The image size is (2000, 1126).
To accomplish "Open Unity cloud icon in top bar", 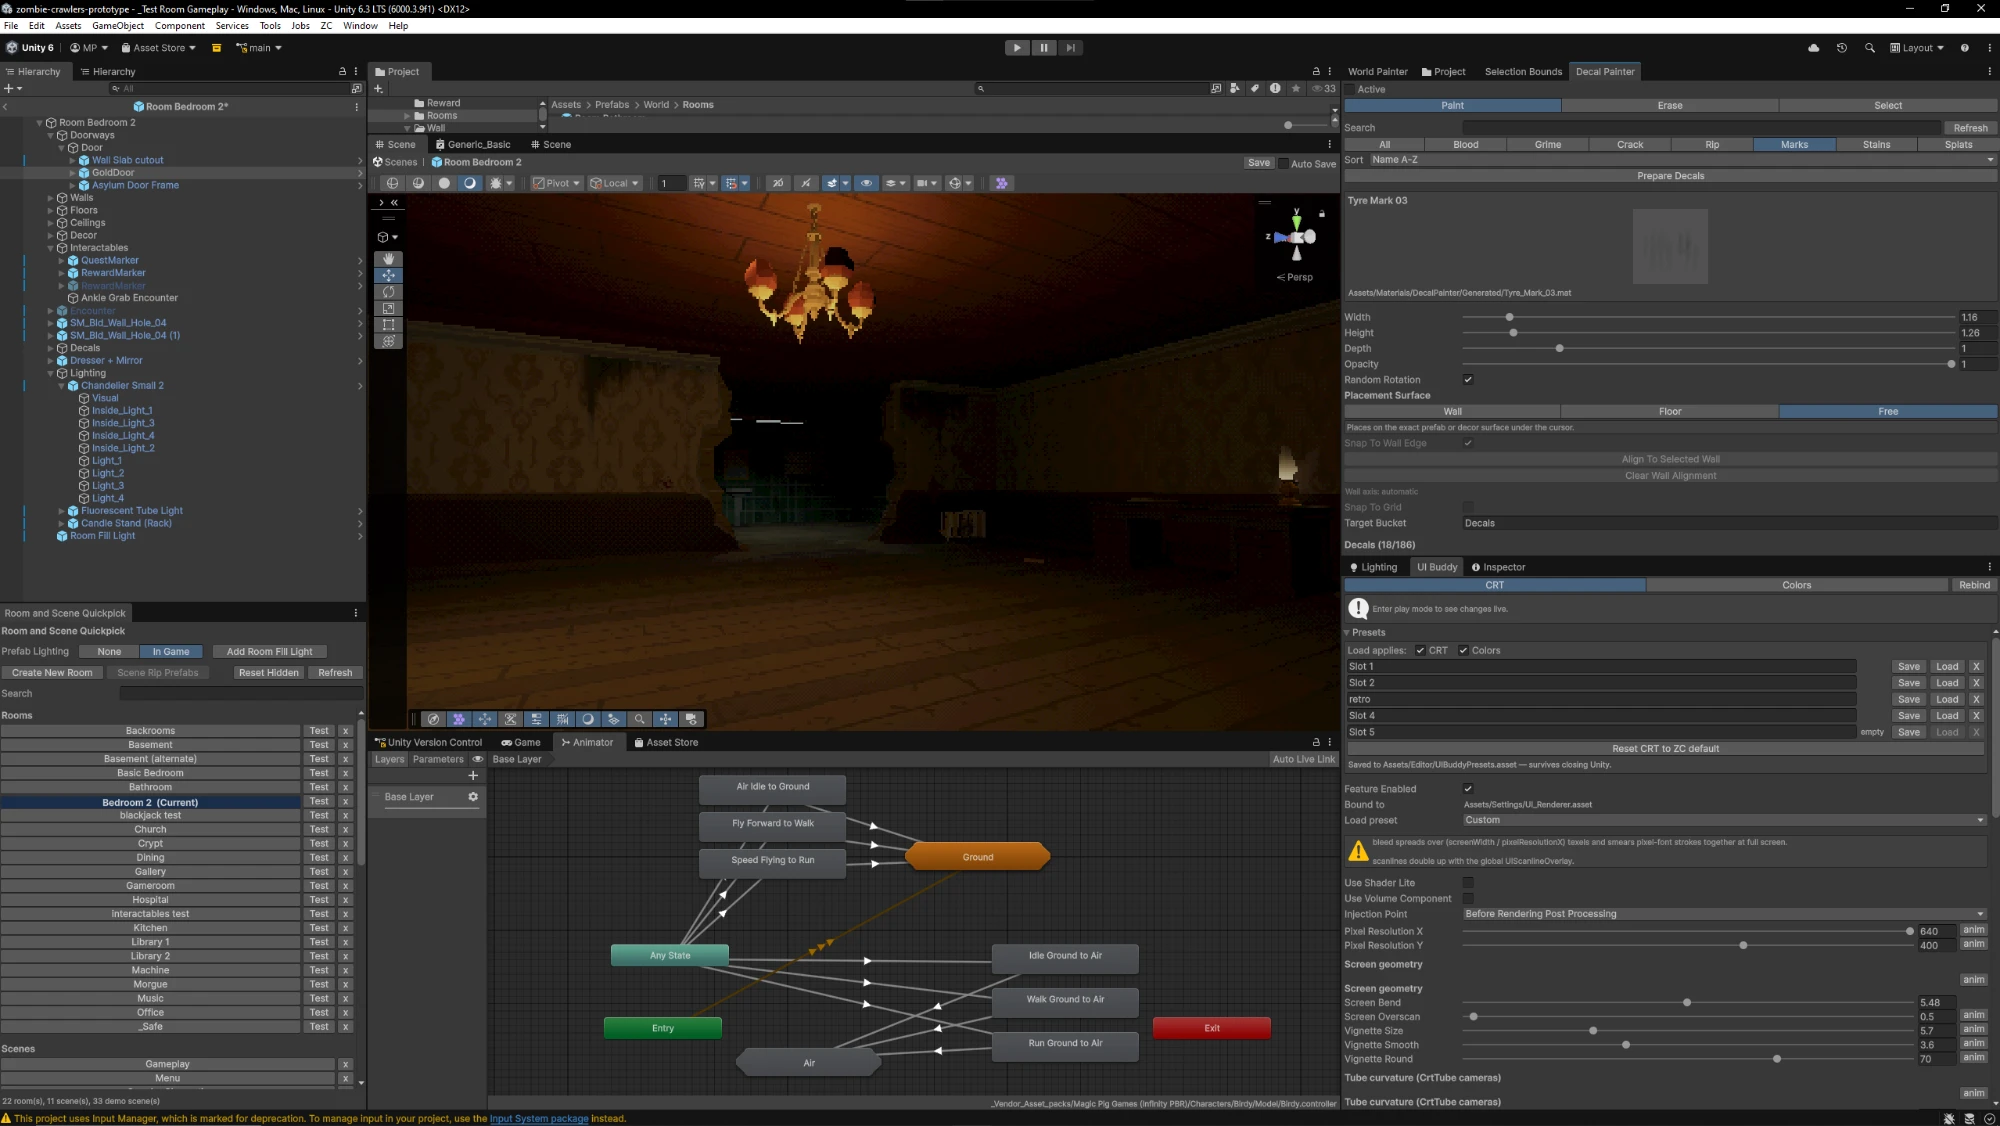I will pyautogui.click(x=1814, y=48).
